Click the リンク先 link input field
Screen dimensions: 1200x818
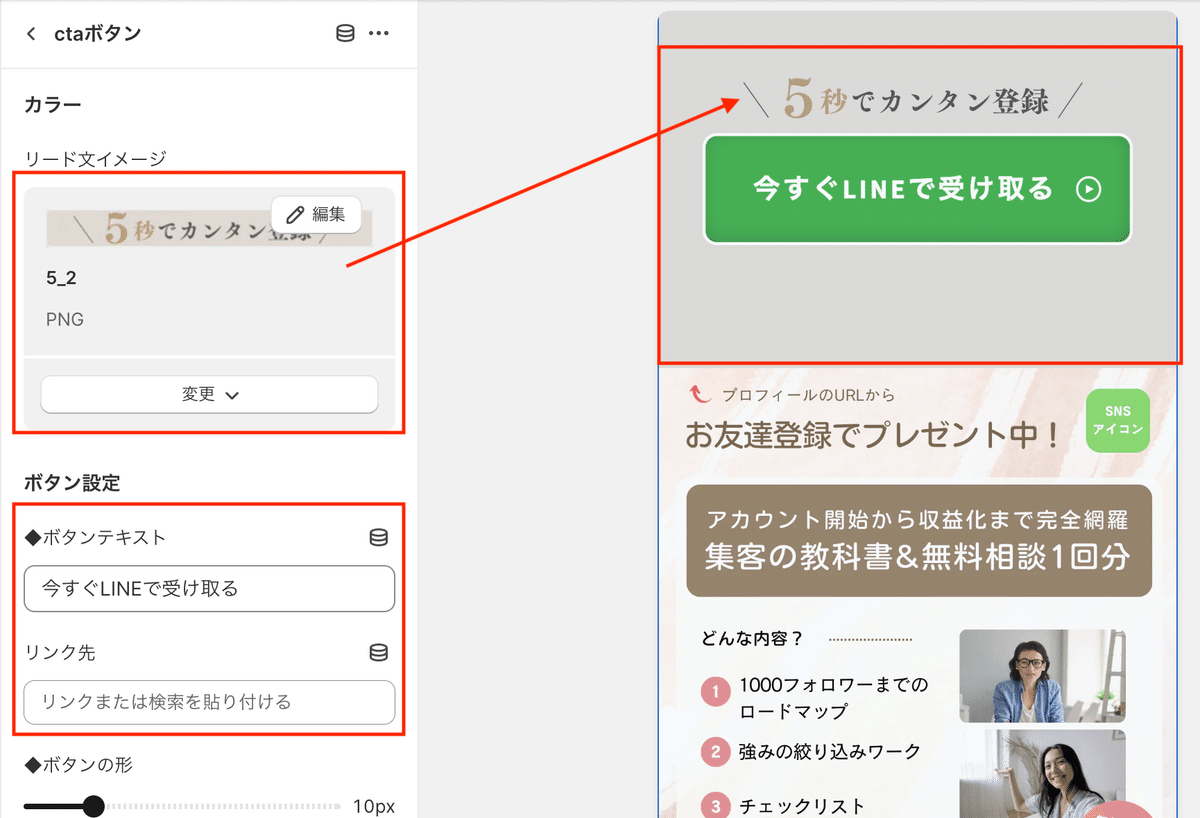pos(209,702)
